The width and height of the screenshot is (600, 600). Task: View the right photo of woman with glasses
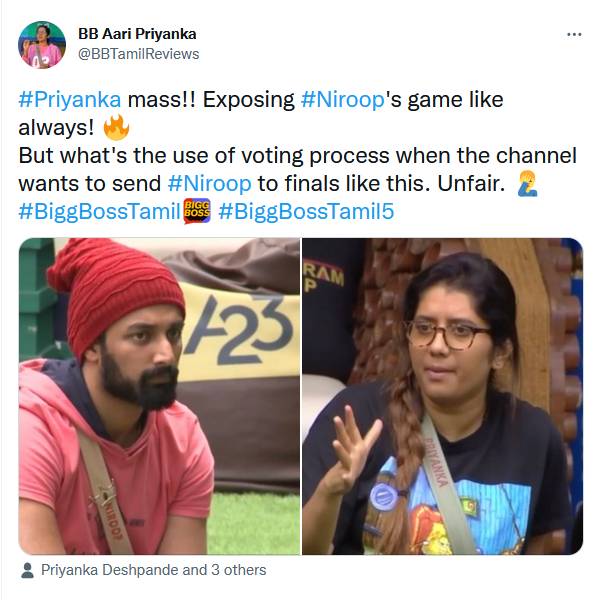[443, 396]
